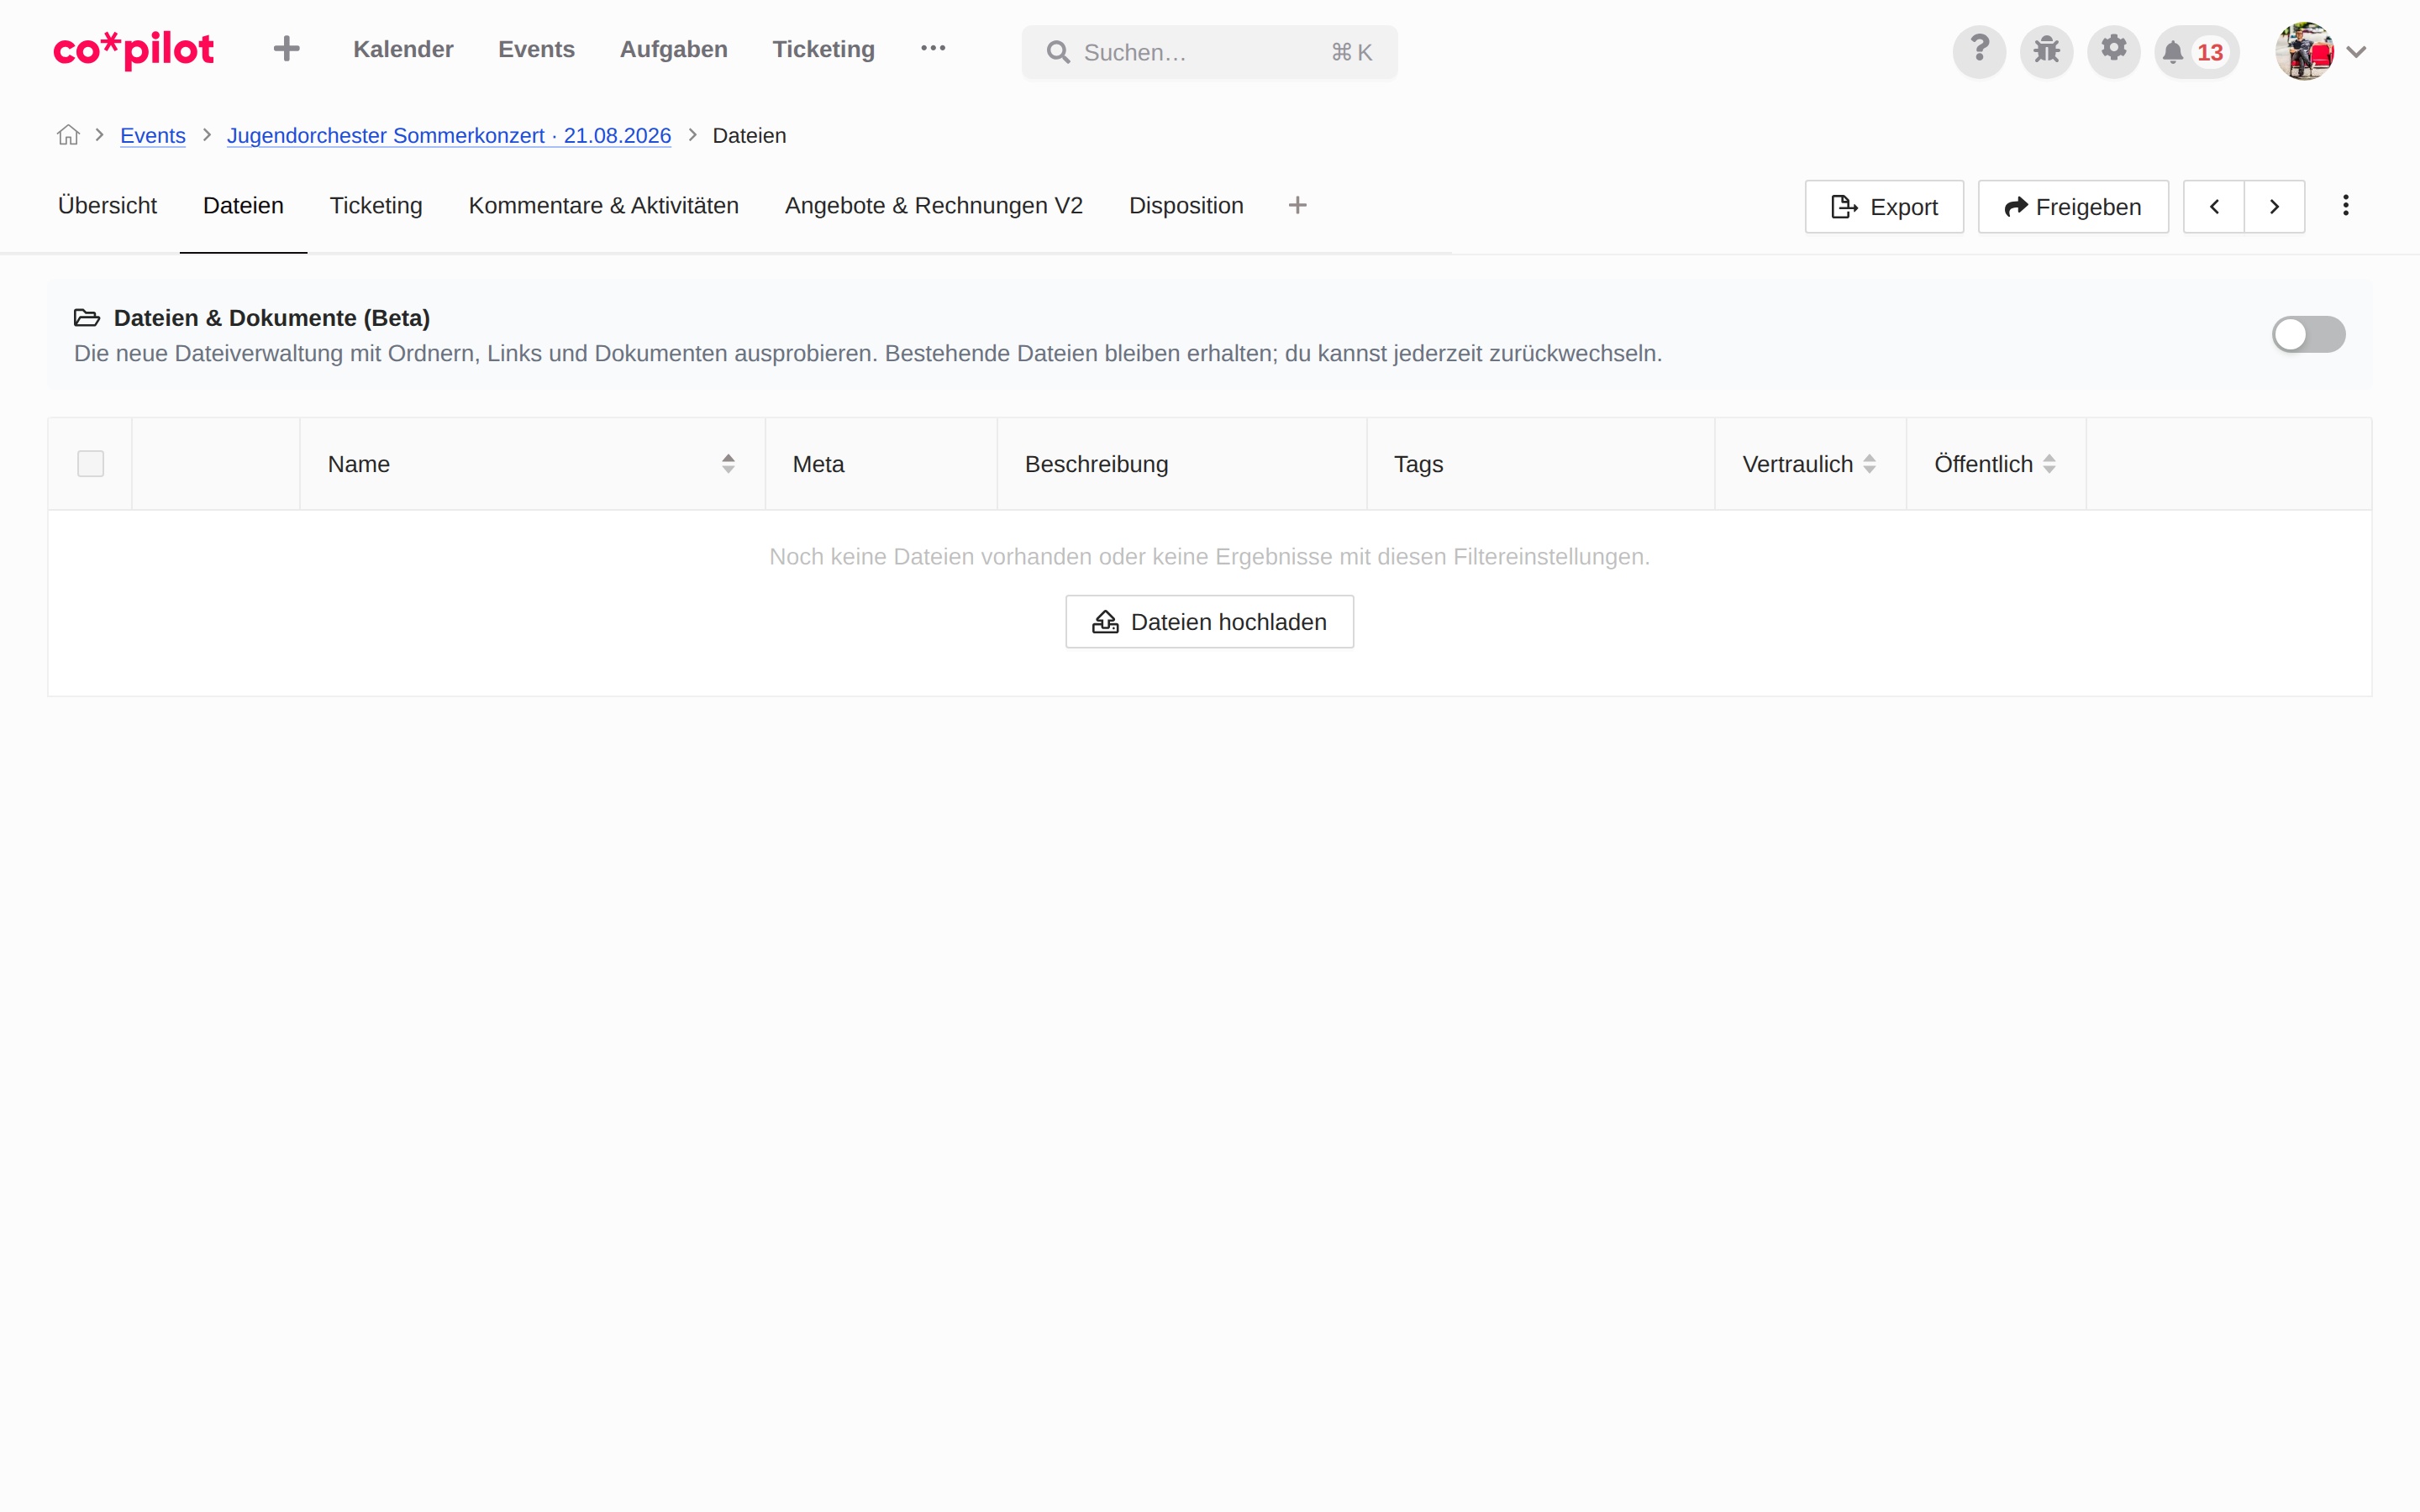Switch to the event Ticketing tab
Screen dimensions: 2420x1512
coord(376,206)
